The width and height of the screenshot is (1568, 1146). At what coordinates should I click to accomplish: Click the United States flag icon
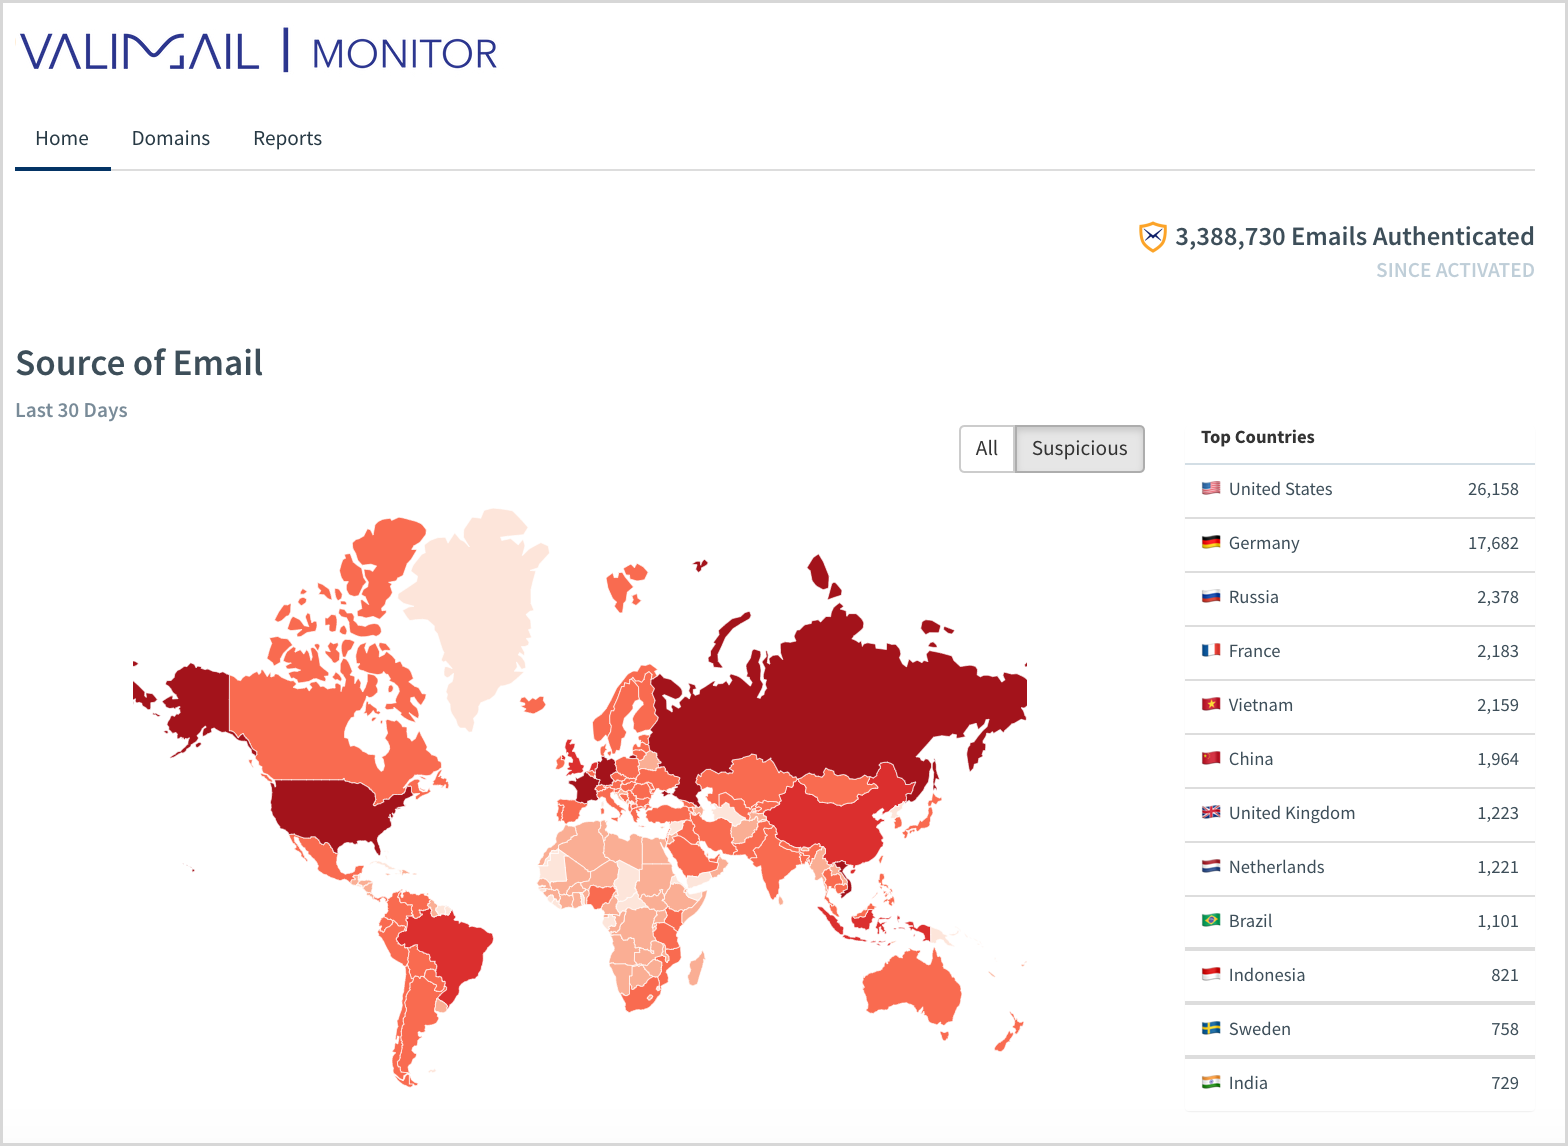pos(1211,489)
